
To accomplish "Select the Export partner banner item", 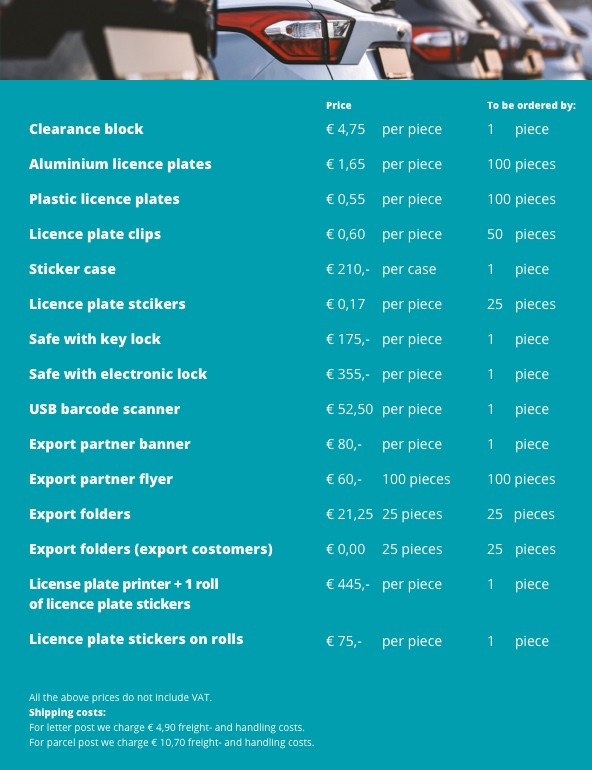I will point(109,444).
